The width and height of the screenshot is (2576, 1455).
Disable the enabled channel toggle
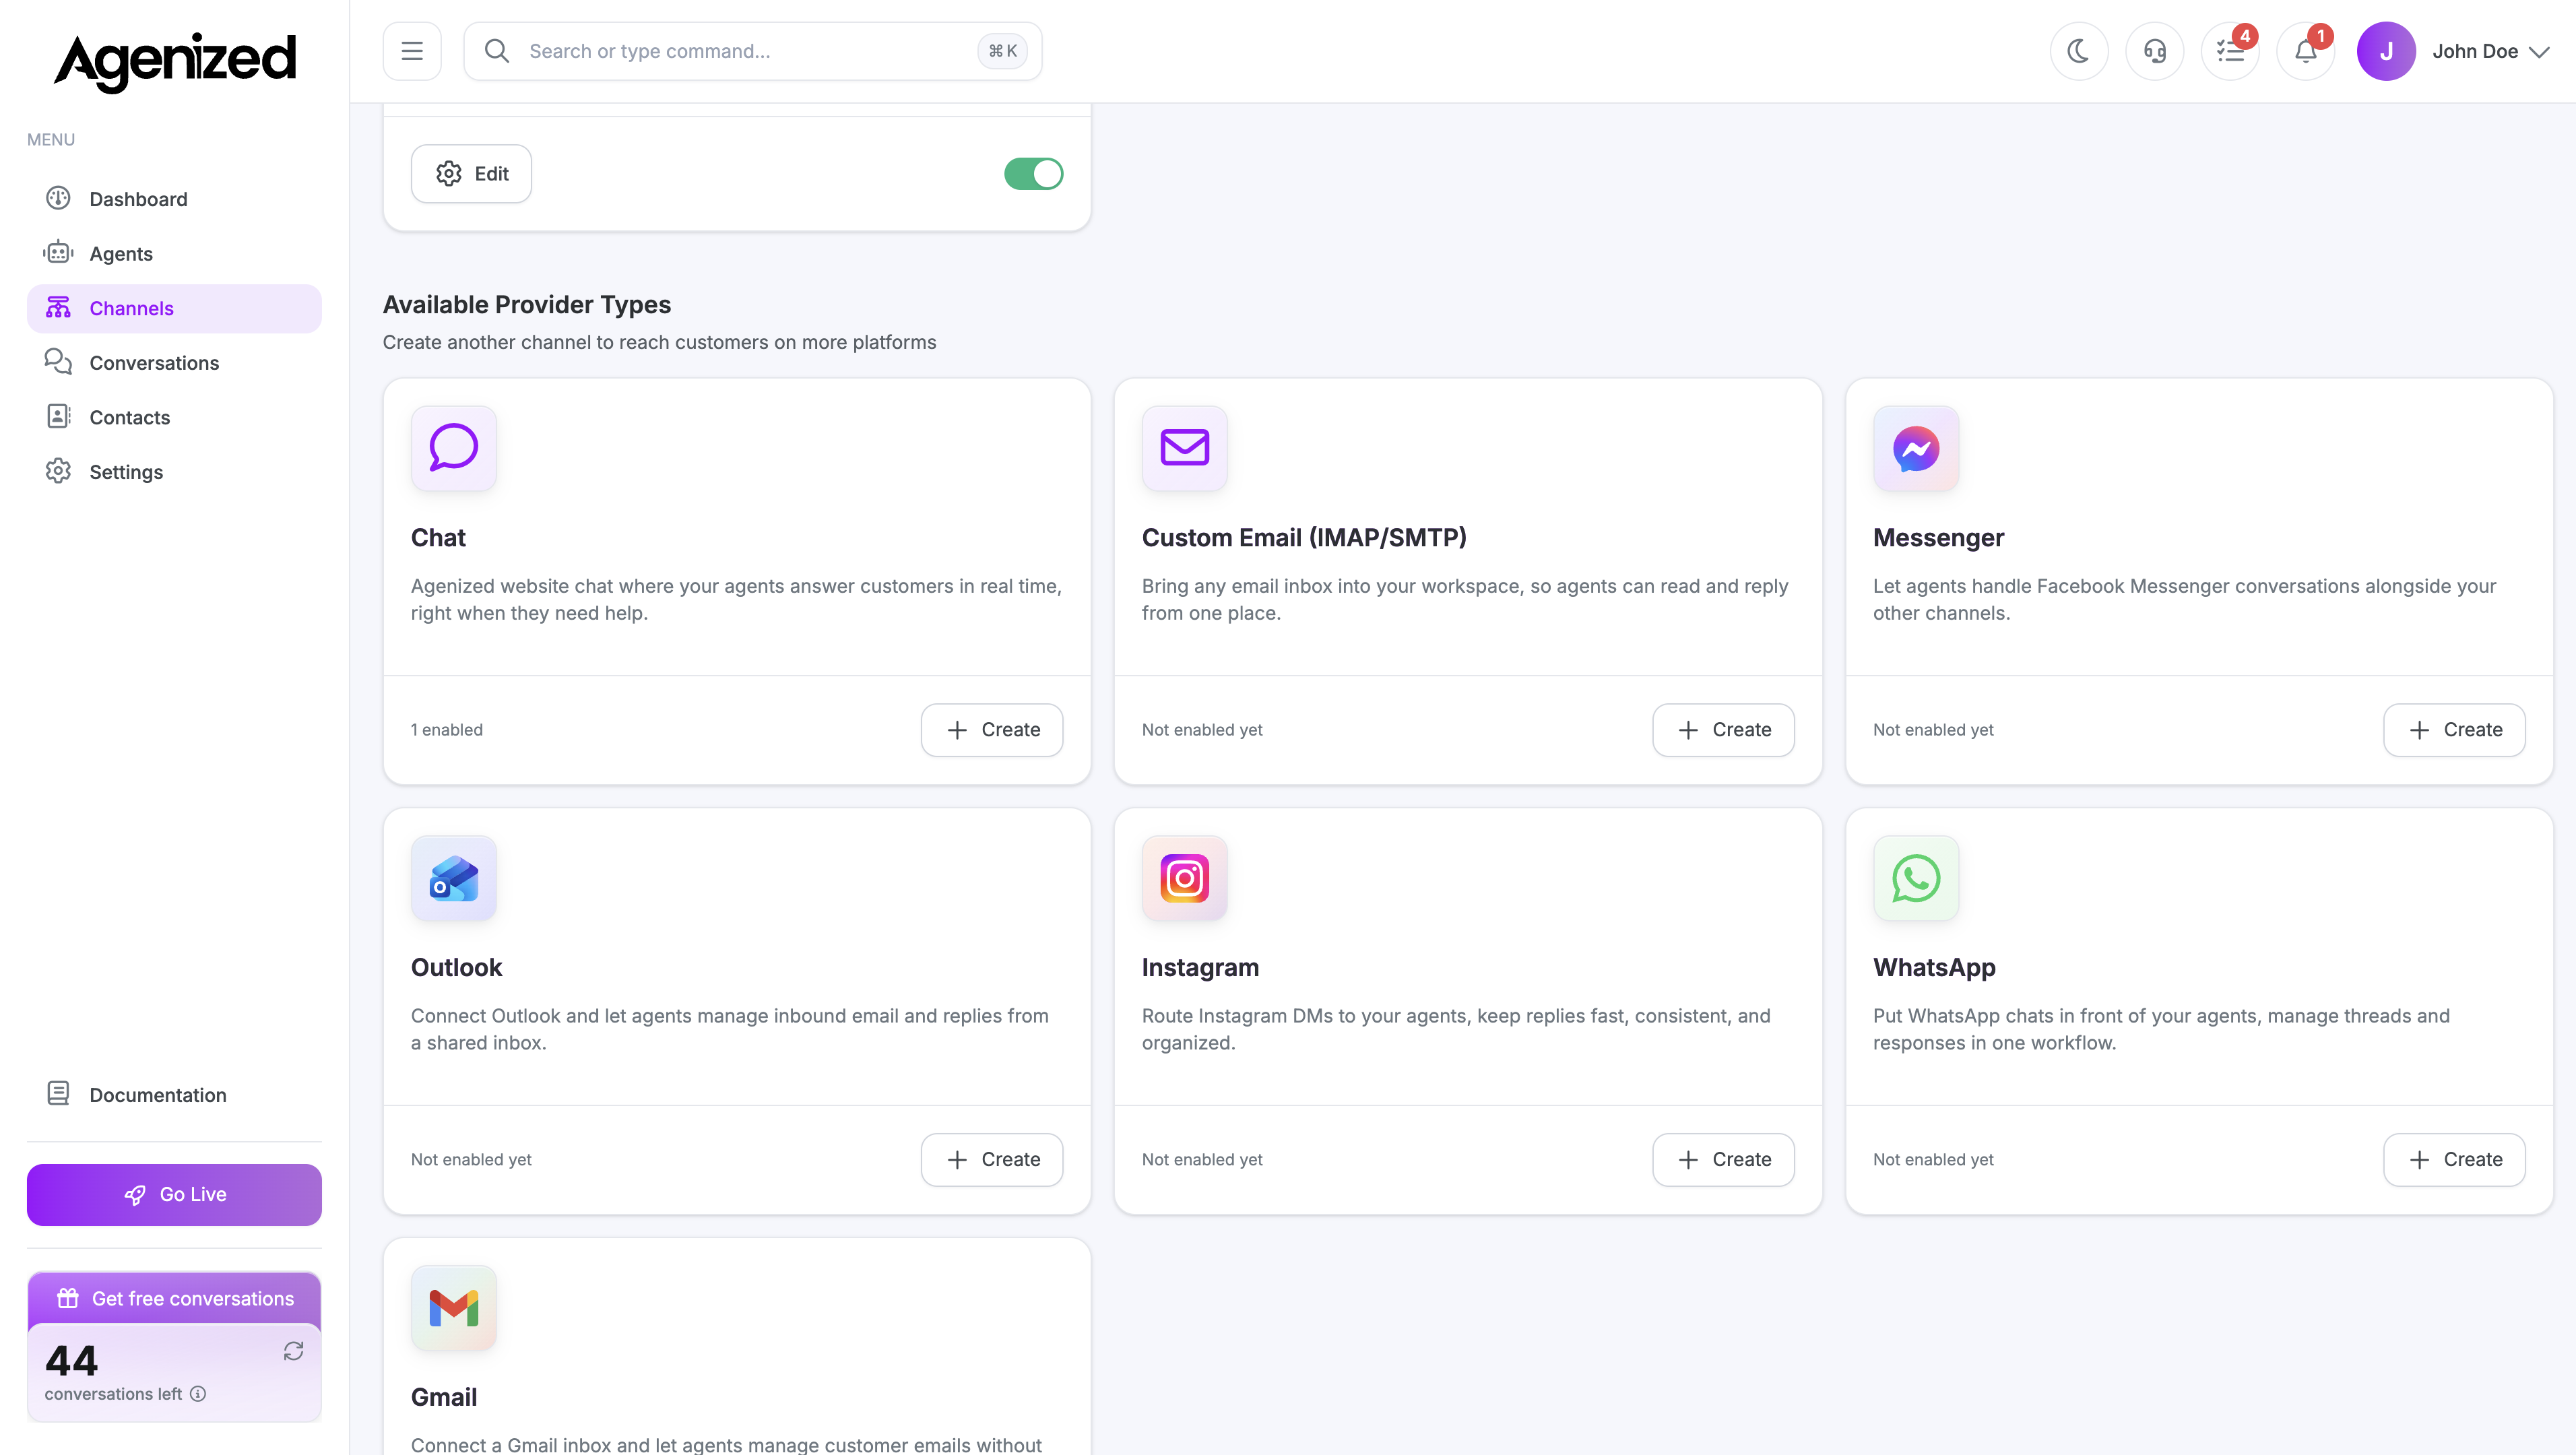pyautogui.click(x=1034, y=173)
